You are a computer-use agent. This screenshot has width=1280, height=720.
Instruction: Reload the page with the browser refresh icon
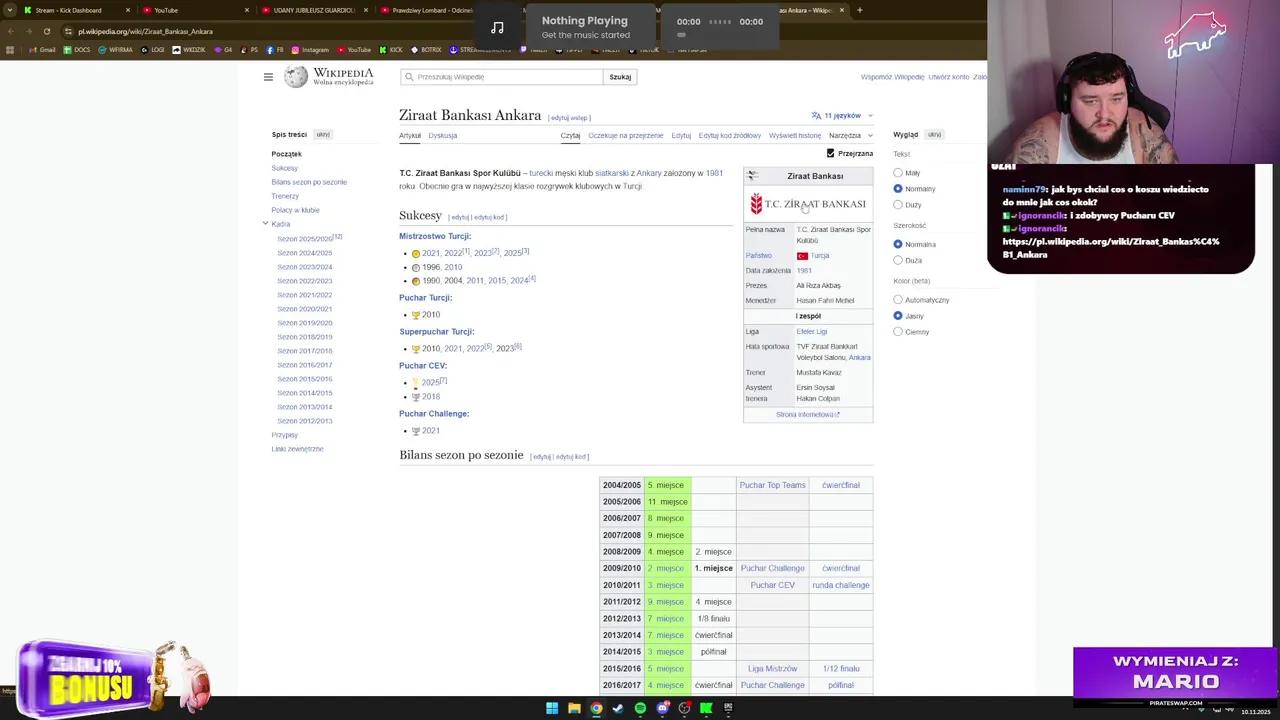pos(47,31)
